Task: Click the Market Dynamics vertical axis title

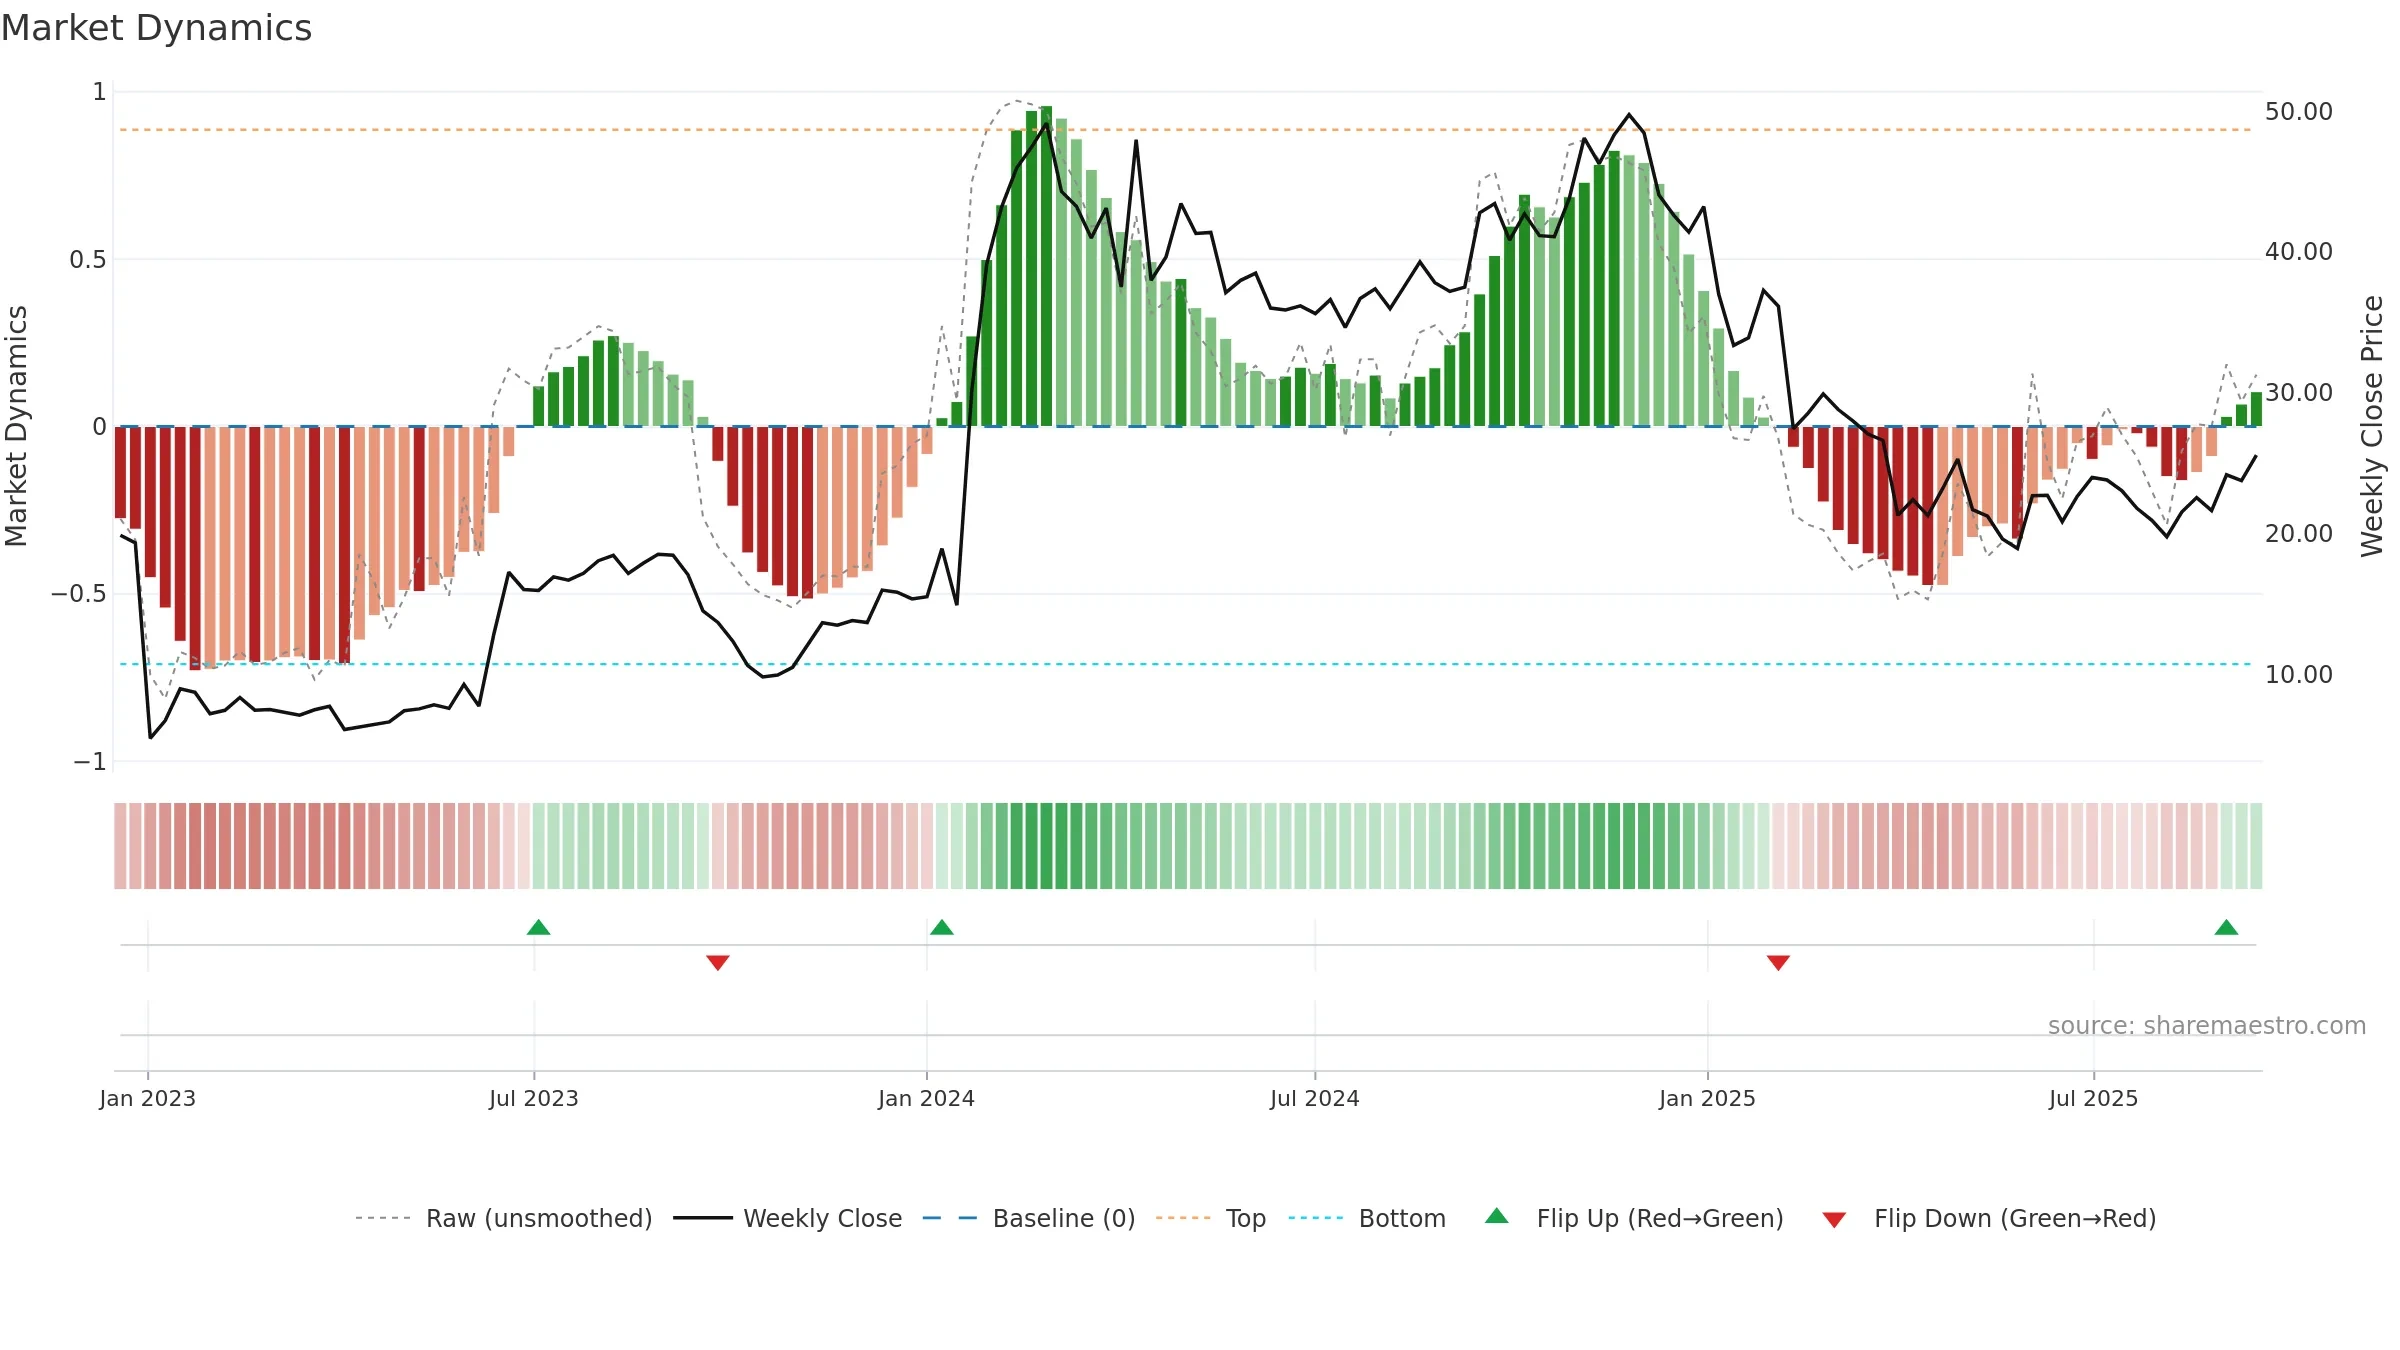Action: click(x=17, y=426)
